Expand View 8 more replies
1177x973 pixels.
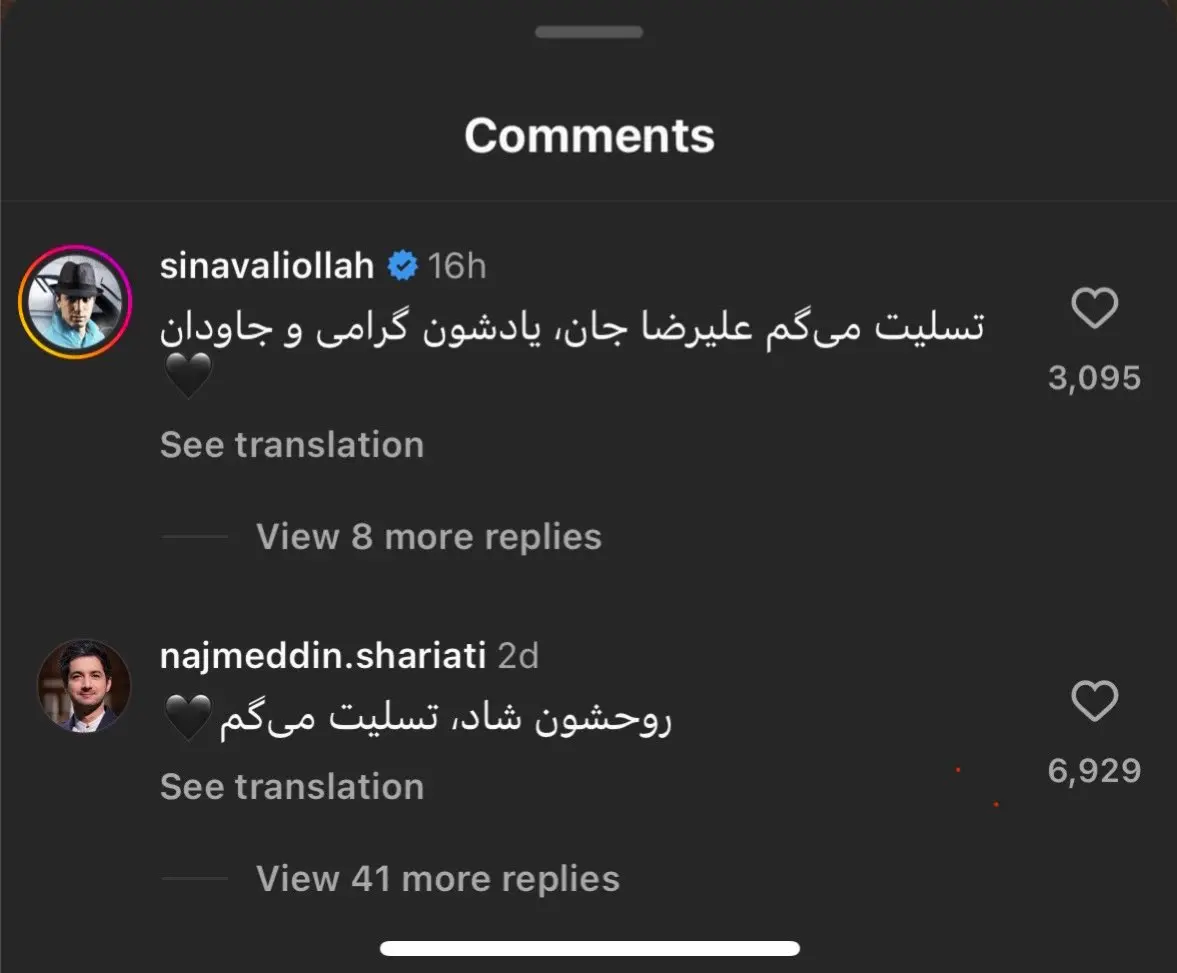point(428,537)
